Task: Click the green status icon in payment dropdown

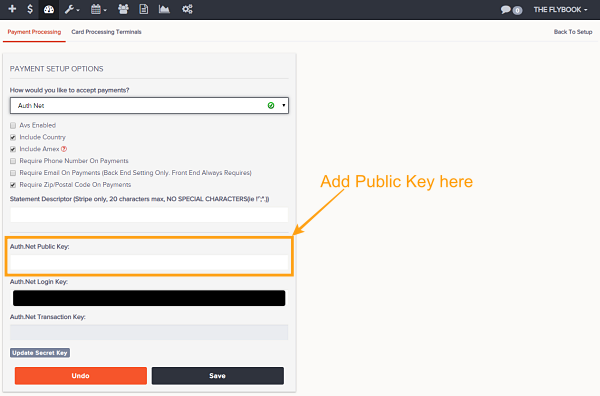Action: point(271,106)
